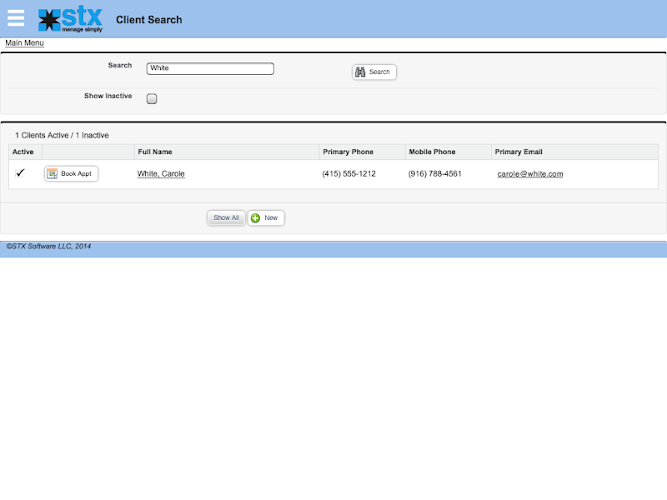Click the Client Search page title
667x500 pixels.
pos(149,20)
